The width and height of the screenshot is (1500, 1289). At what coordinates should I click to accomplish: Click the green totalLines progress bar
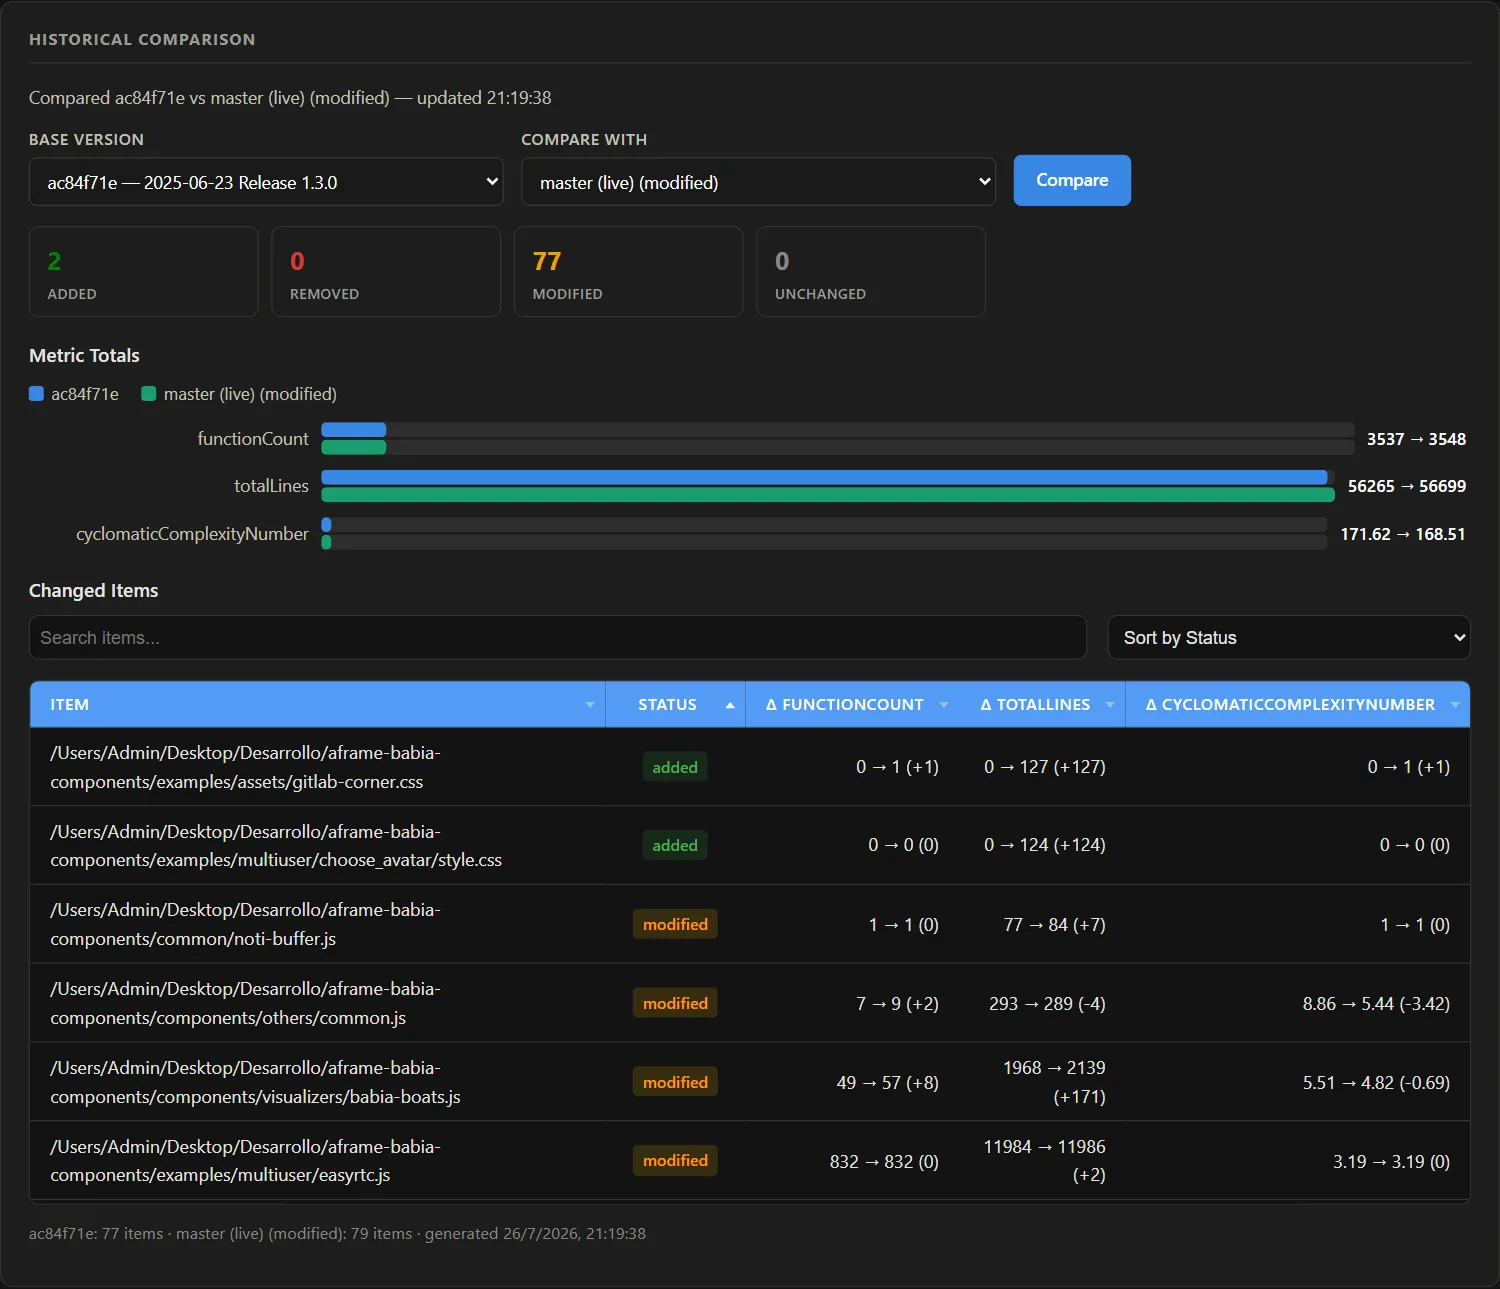[828, 494]
